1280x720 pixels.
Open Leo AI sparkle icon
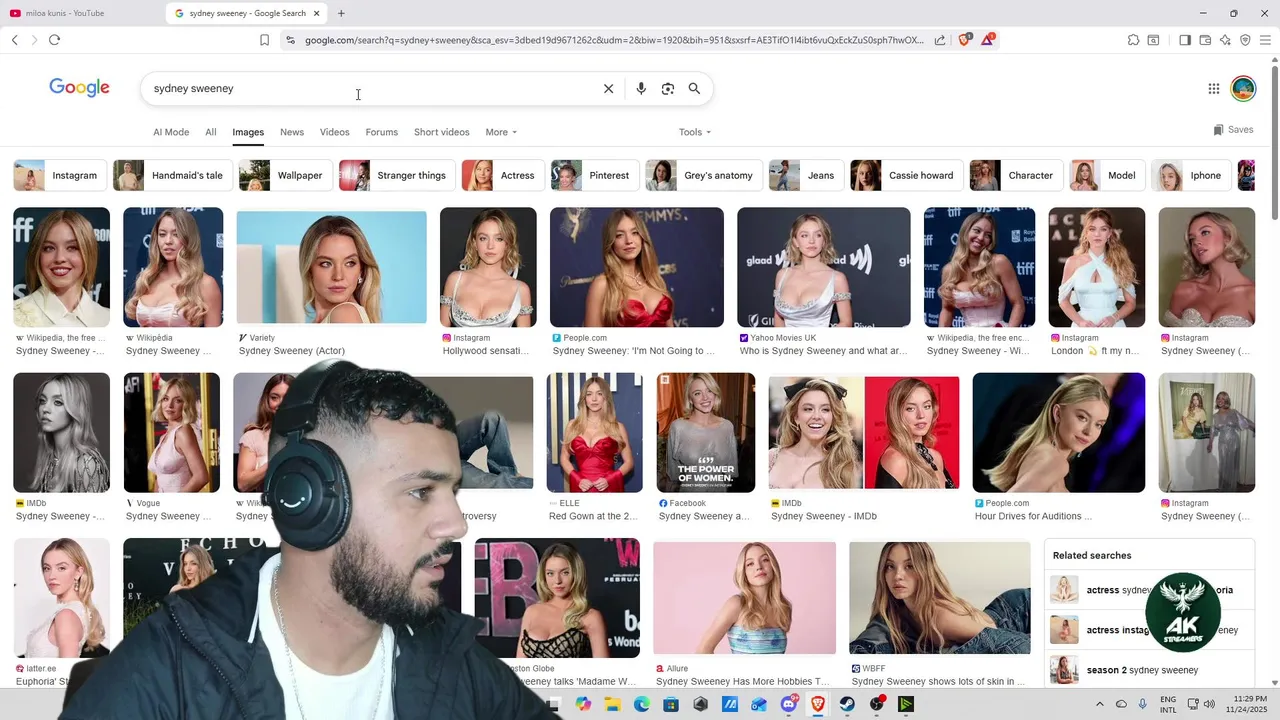(x=1225, y=40)
